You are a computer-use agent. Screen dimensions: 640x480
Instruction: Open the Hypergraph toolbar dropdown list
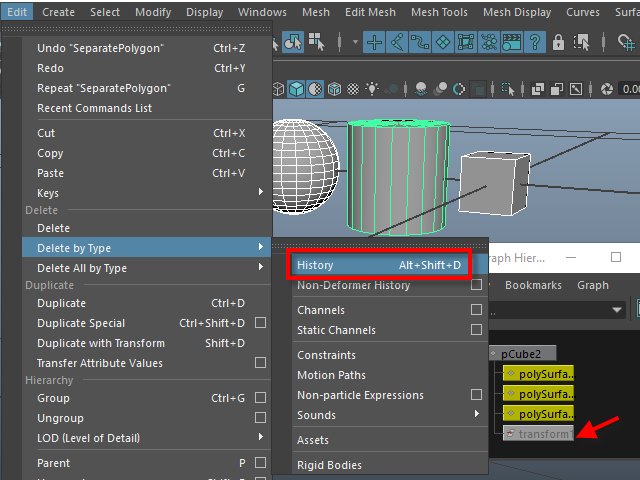pyautogui.click(x=617, y=310)
